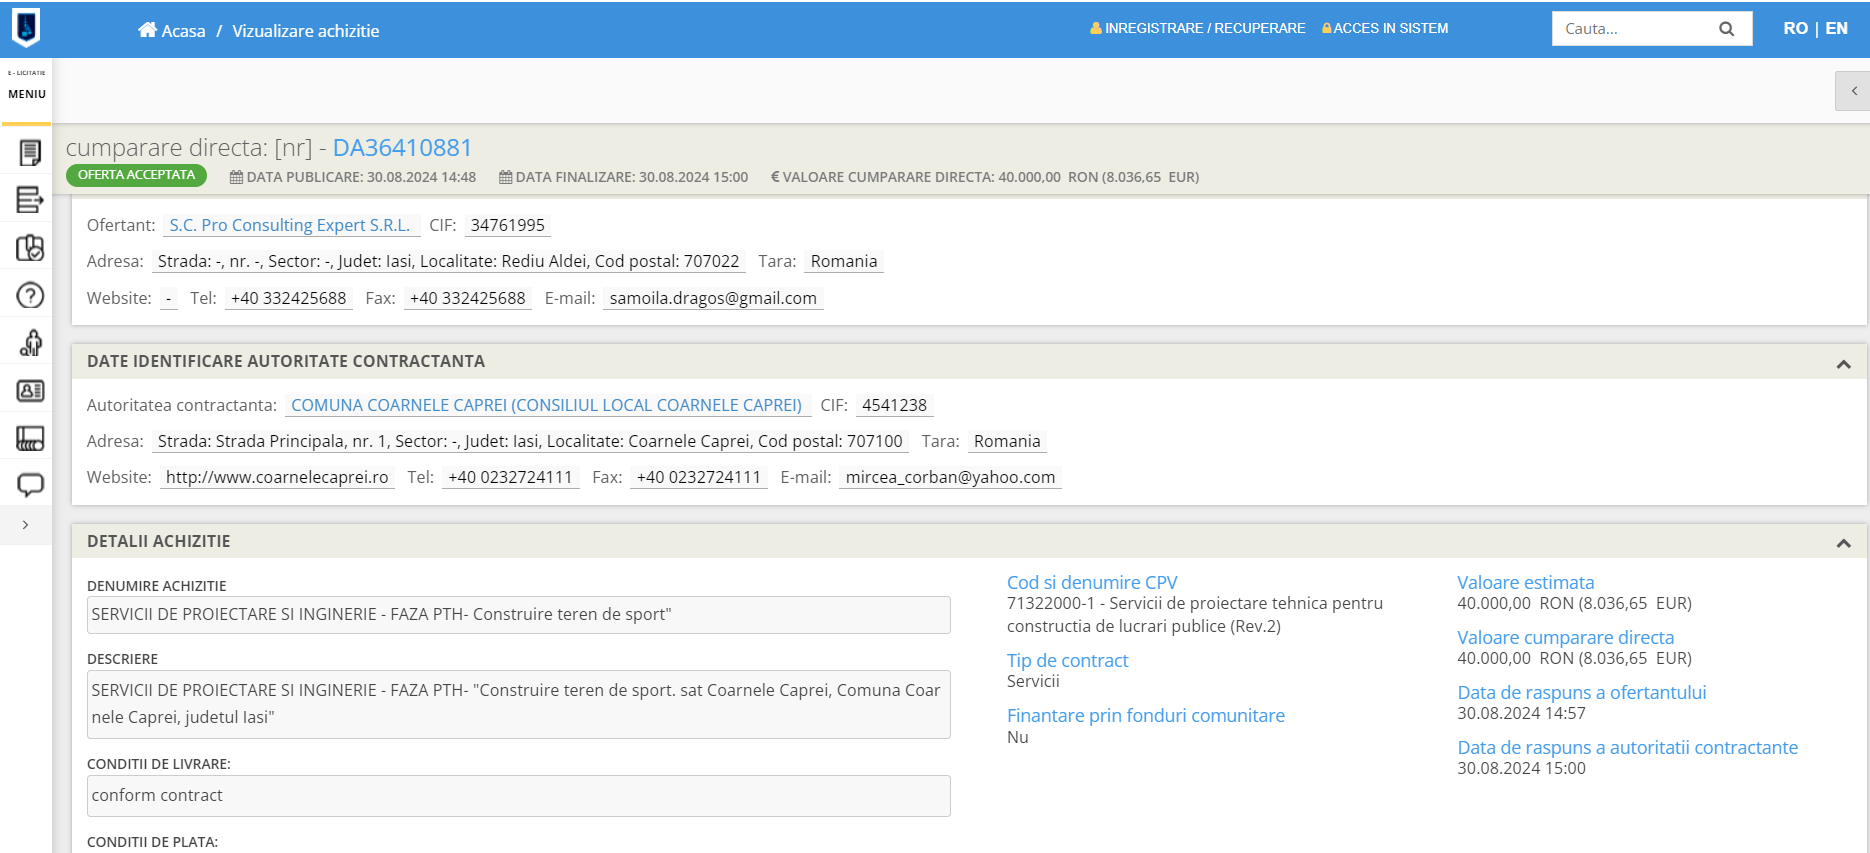This screenshot has height=853, width=1870.
Task: Open COMUNA COARNELE CAPREI authority link
Action: pos(546,405)
